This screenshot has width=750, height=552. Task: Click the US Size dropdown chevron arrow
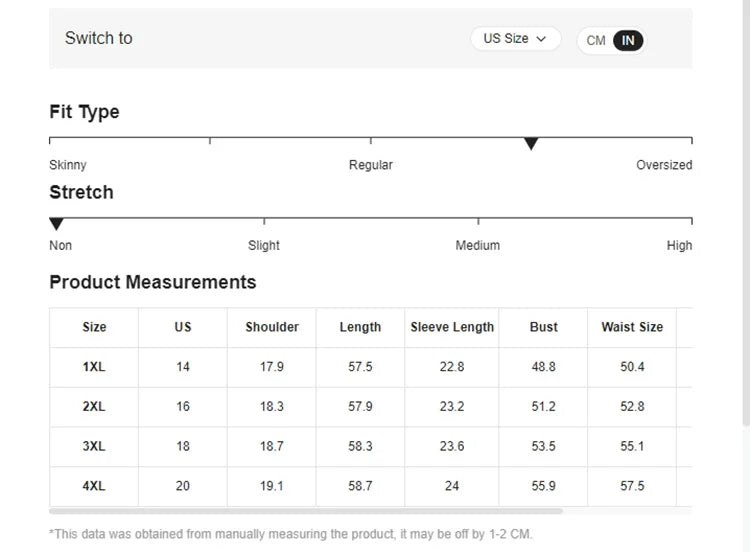[542, 39]
